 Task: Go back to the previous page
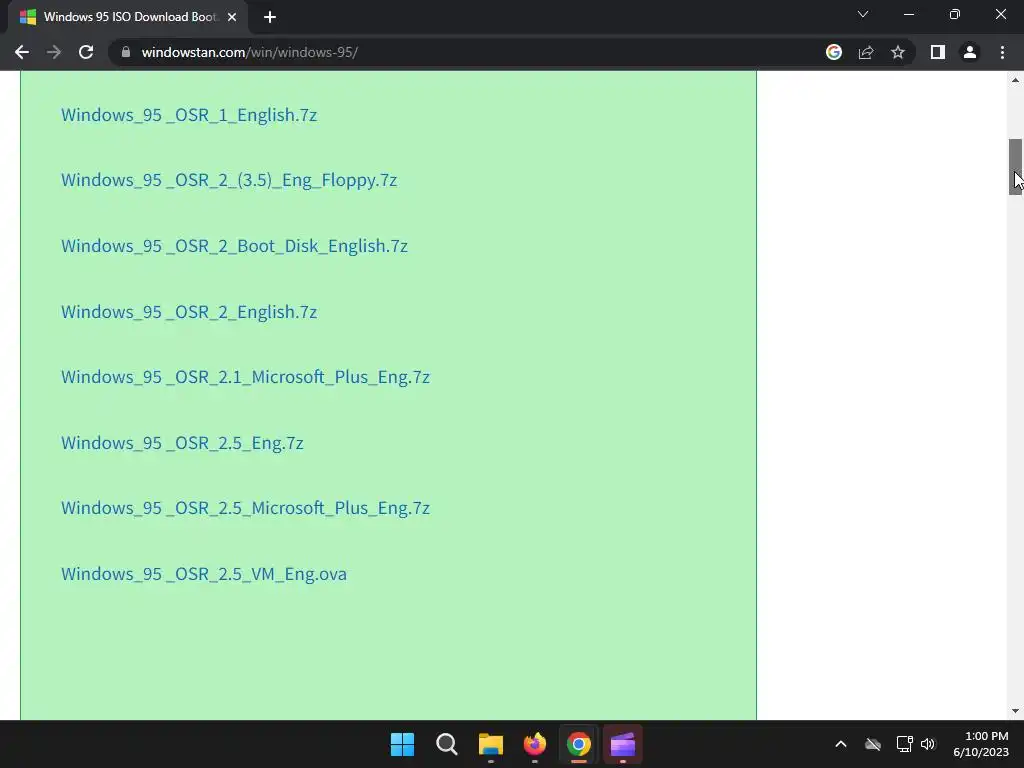click(x=22, y=52)
